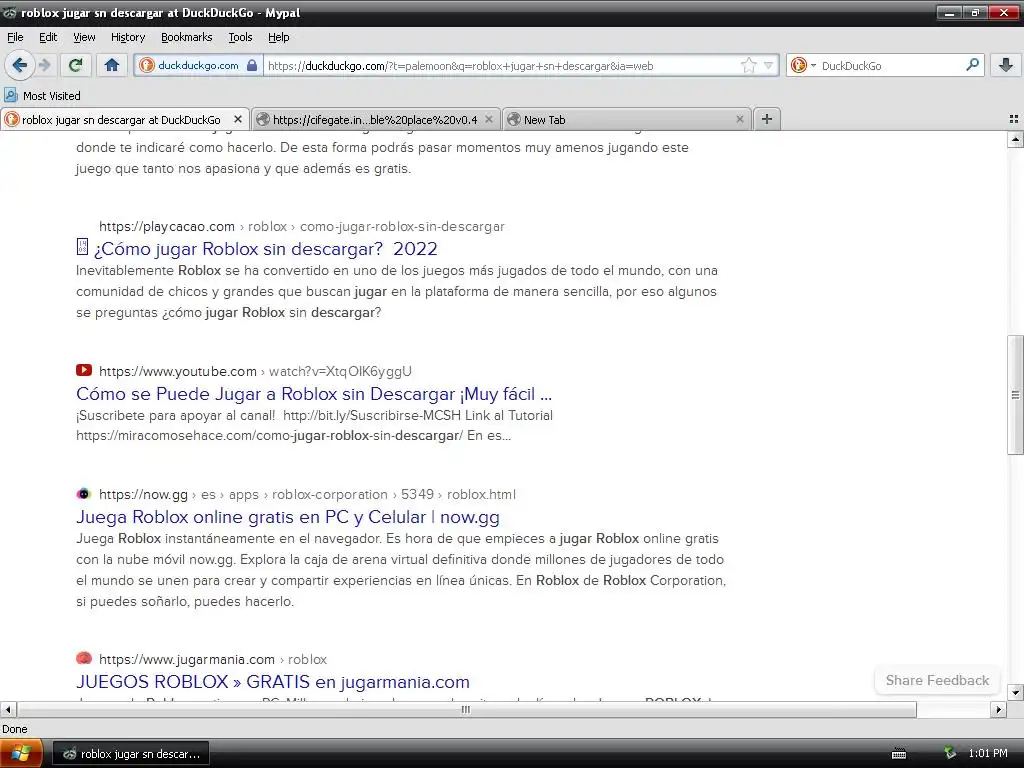Open 'Juega Roblox online gratis' now.gg result
The image size is (1024, 768).
(288, 517)
